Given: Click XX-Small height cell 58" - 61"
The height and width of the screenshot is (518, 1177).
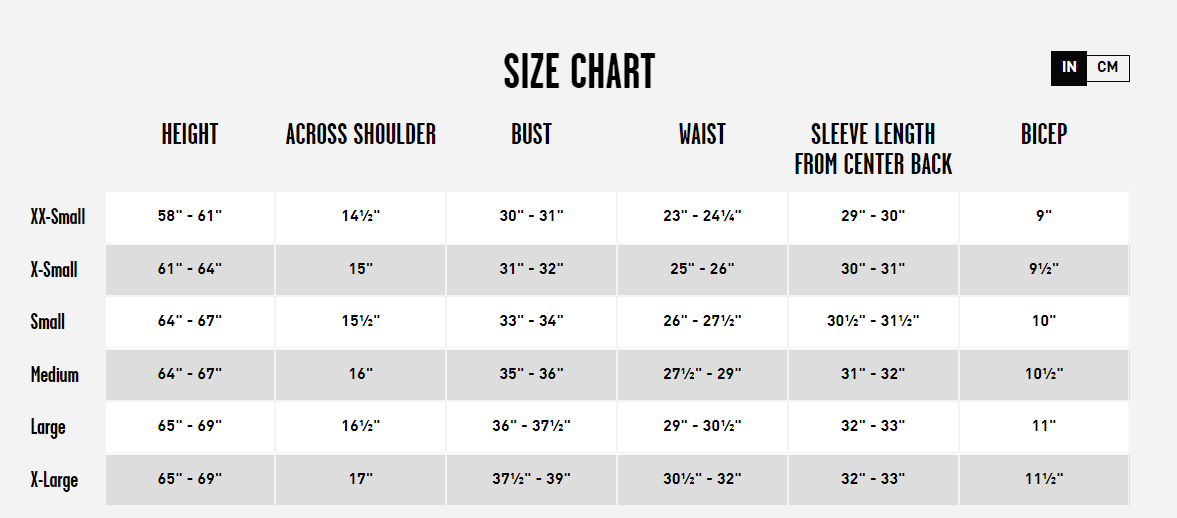Looking at the screenshot, I should pos(190,216).
